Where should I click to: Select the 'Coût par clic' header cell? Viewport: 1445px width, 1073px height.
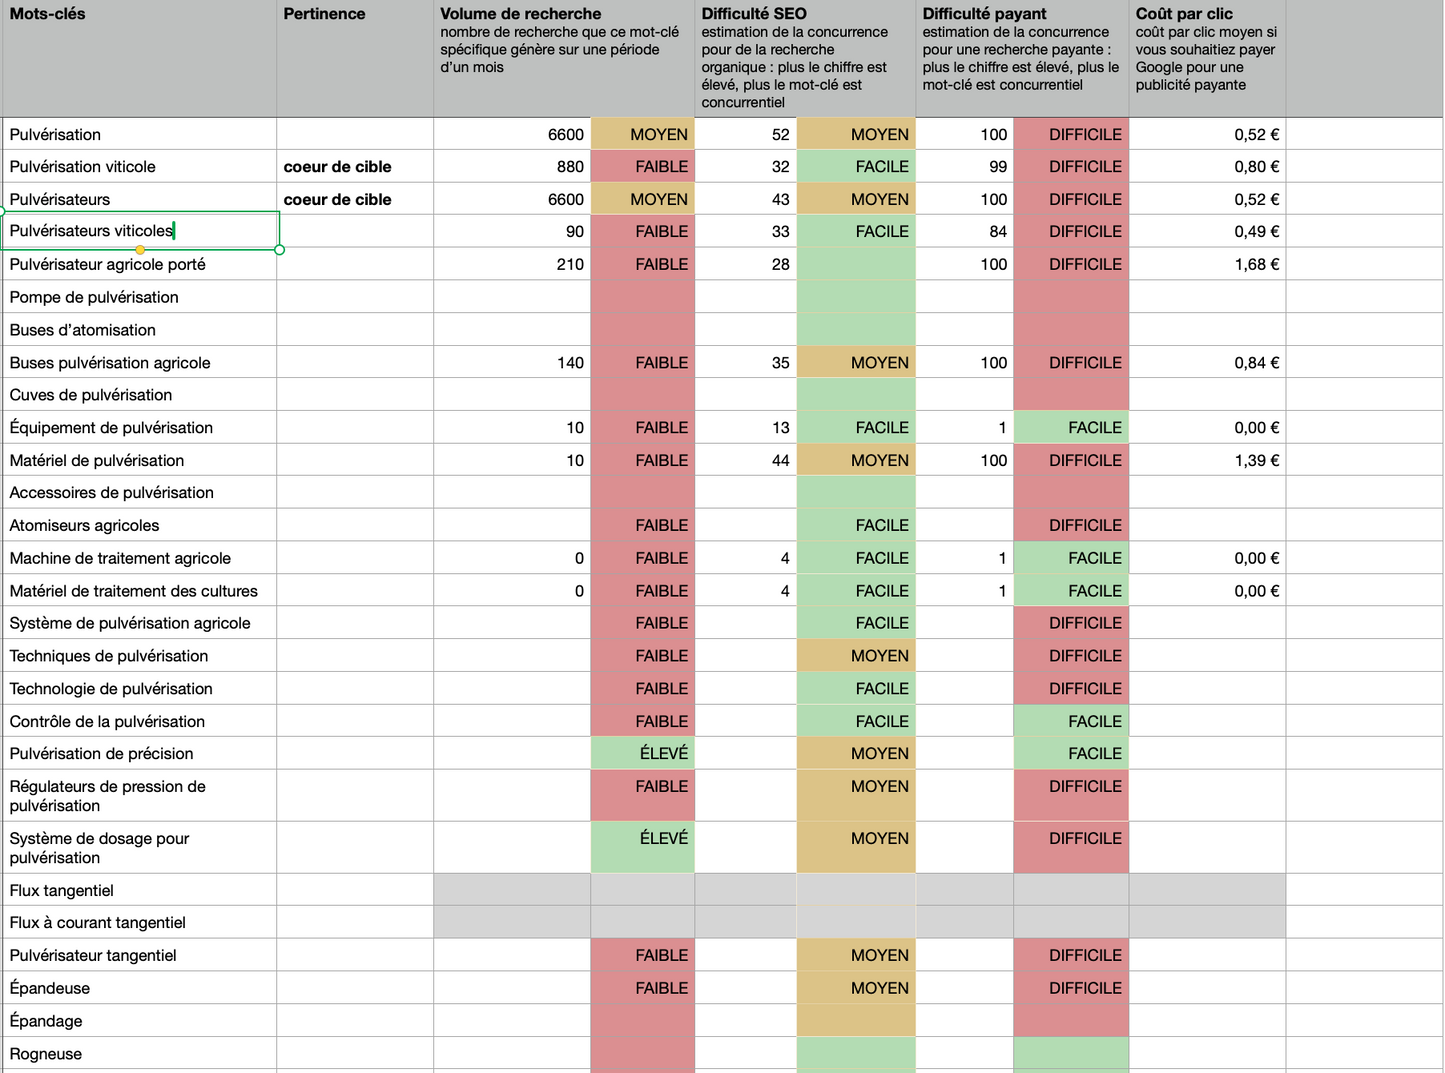click(x=1207, y=58)
